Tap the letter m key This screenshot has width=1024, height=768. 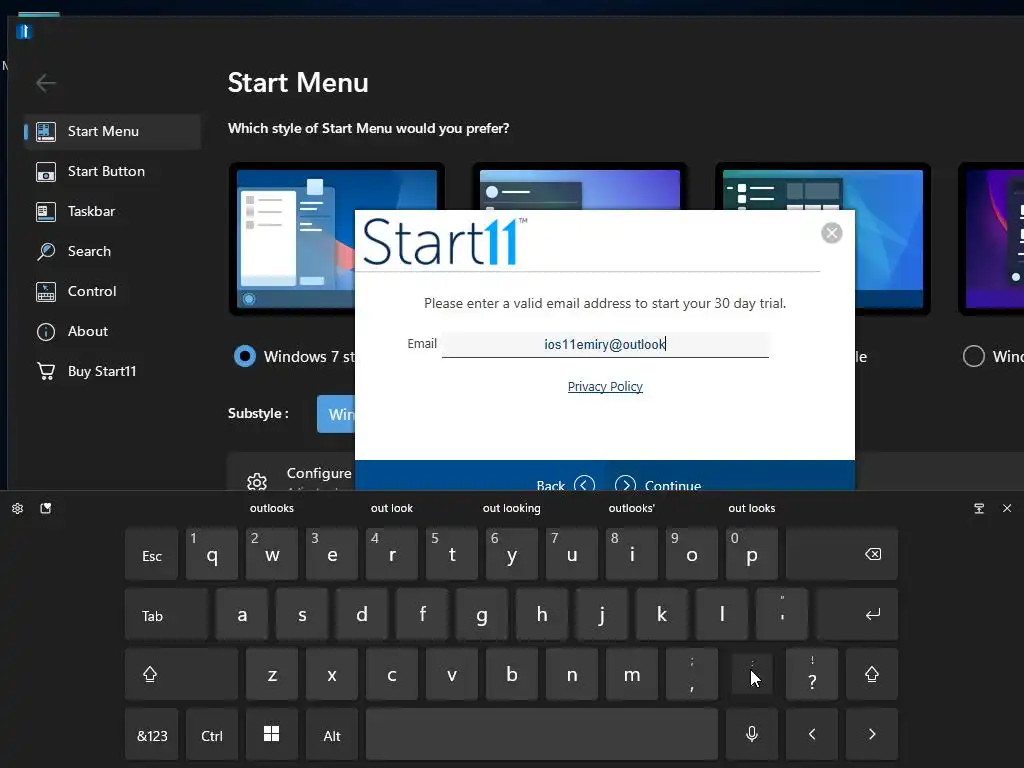coord(632,675)
